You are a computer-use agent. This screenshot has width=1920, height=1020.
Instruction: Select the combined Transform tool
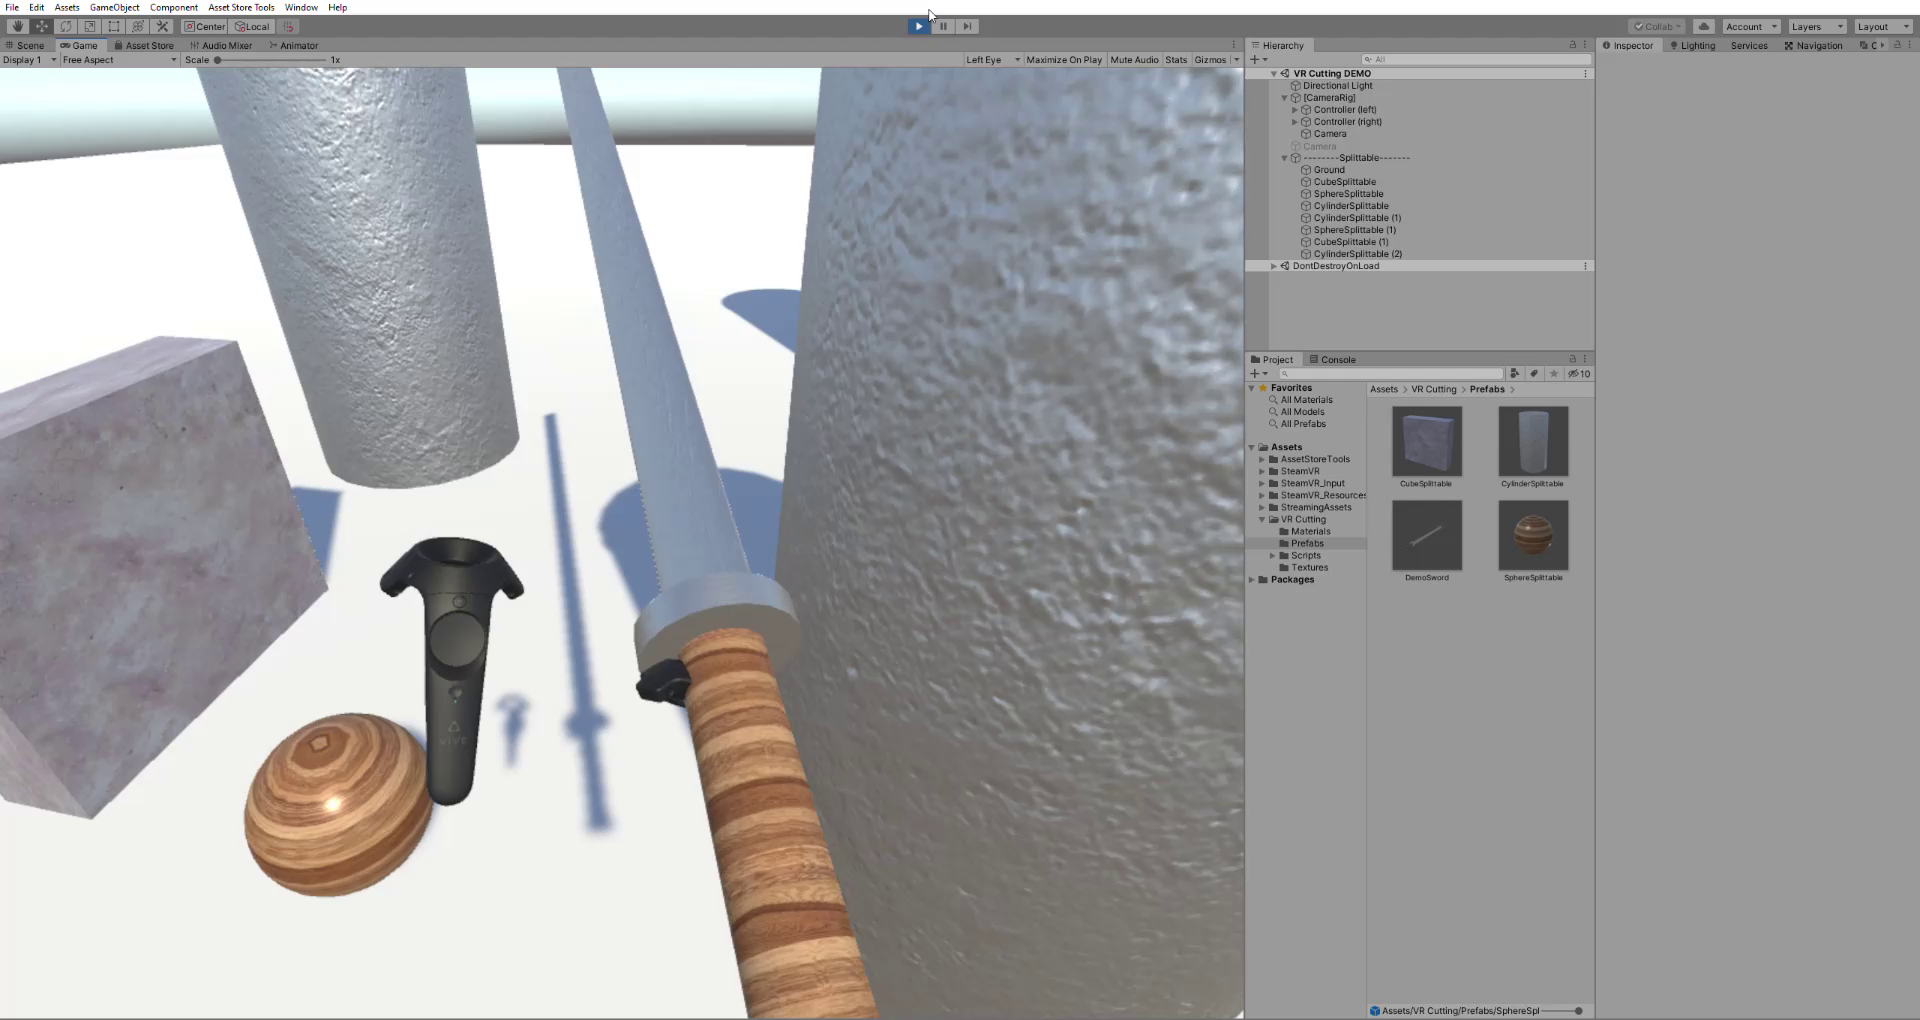pyautogui.click(x=138, y=26)
